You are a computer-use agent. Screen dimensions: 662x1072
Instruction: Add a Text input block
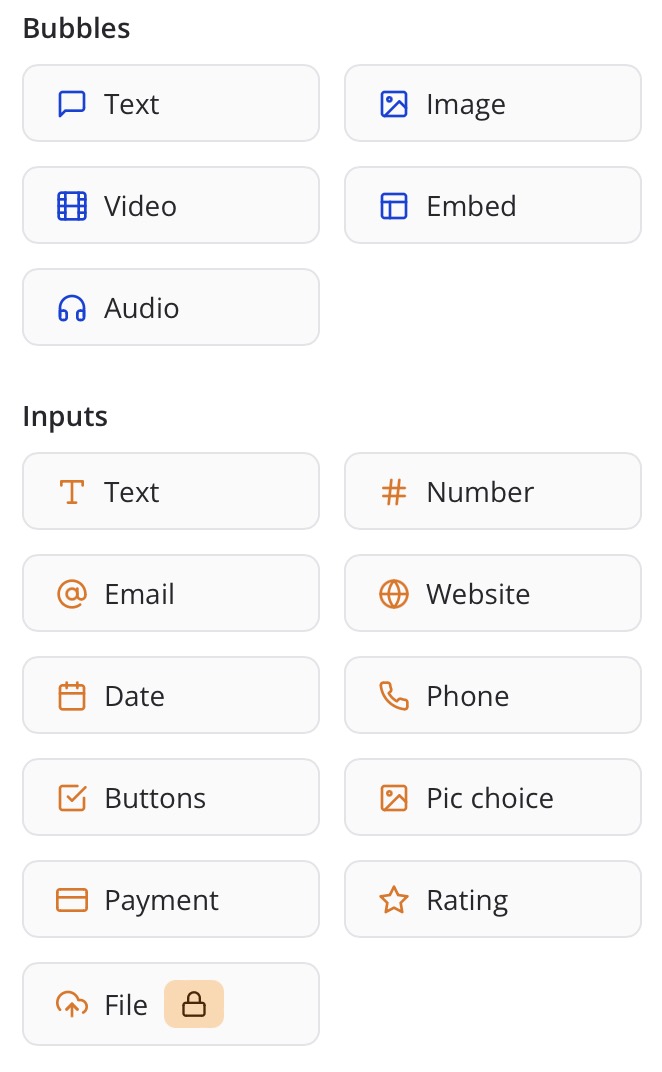click(170, 492)
